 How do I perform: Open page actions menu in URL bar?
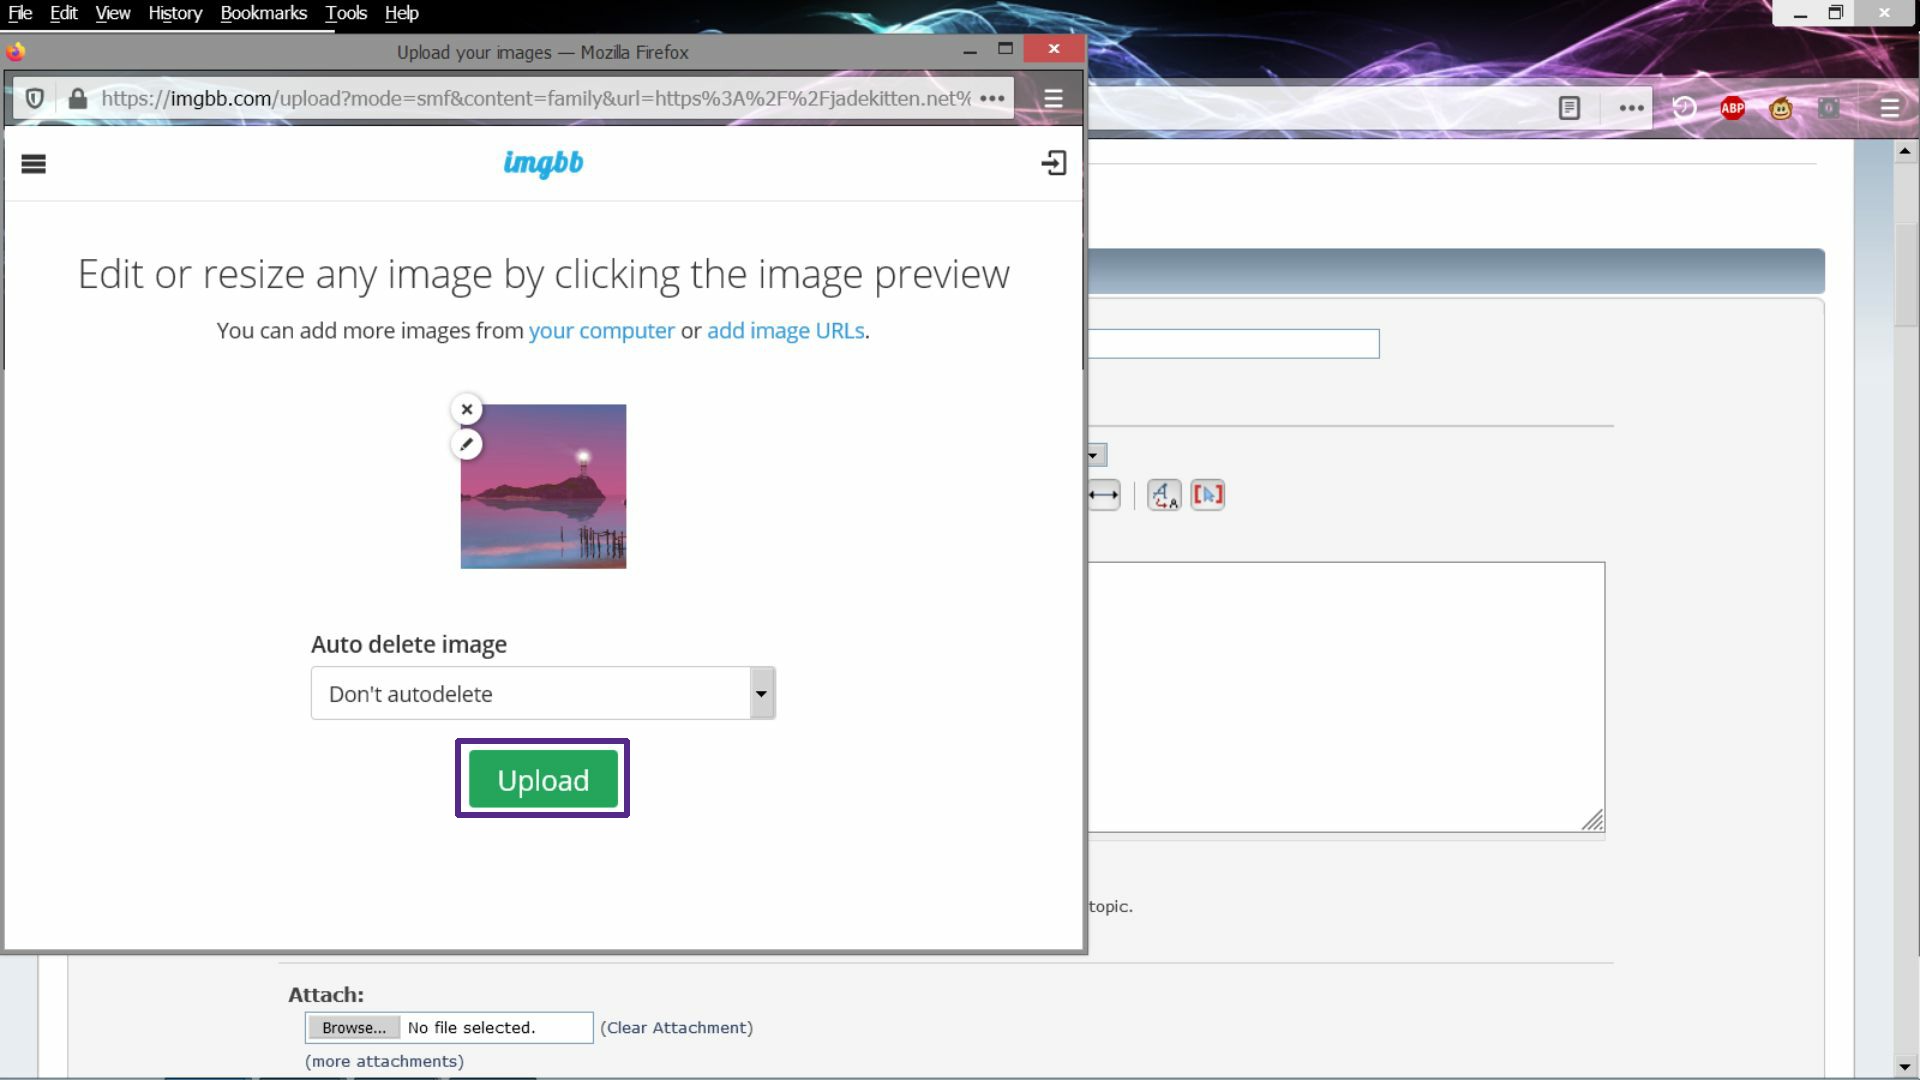tap(992, 99)
